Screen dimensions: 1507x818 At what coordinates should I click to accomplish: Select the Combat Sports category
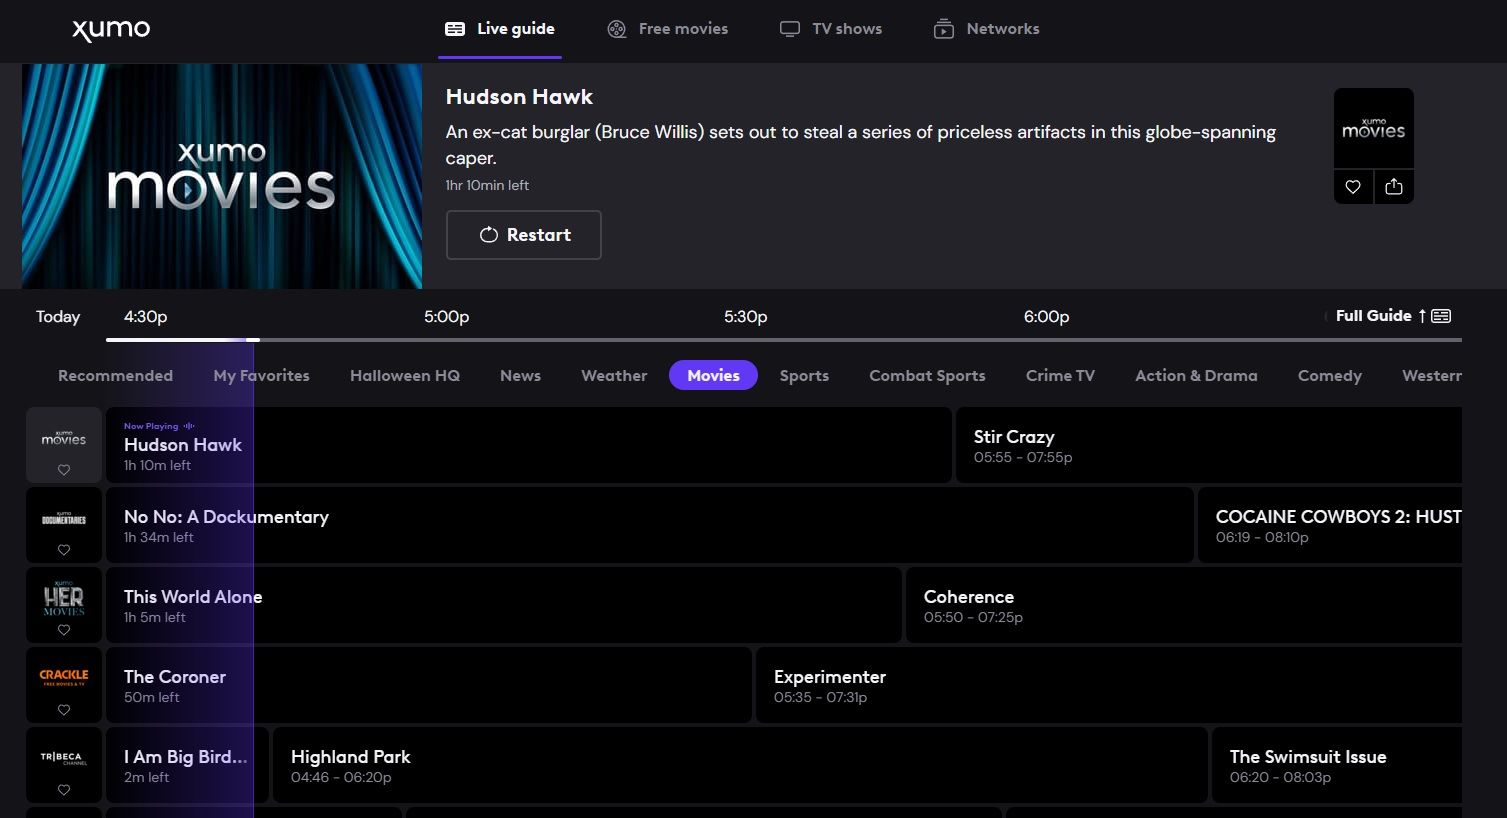click(927, 376)
